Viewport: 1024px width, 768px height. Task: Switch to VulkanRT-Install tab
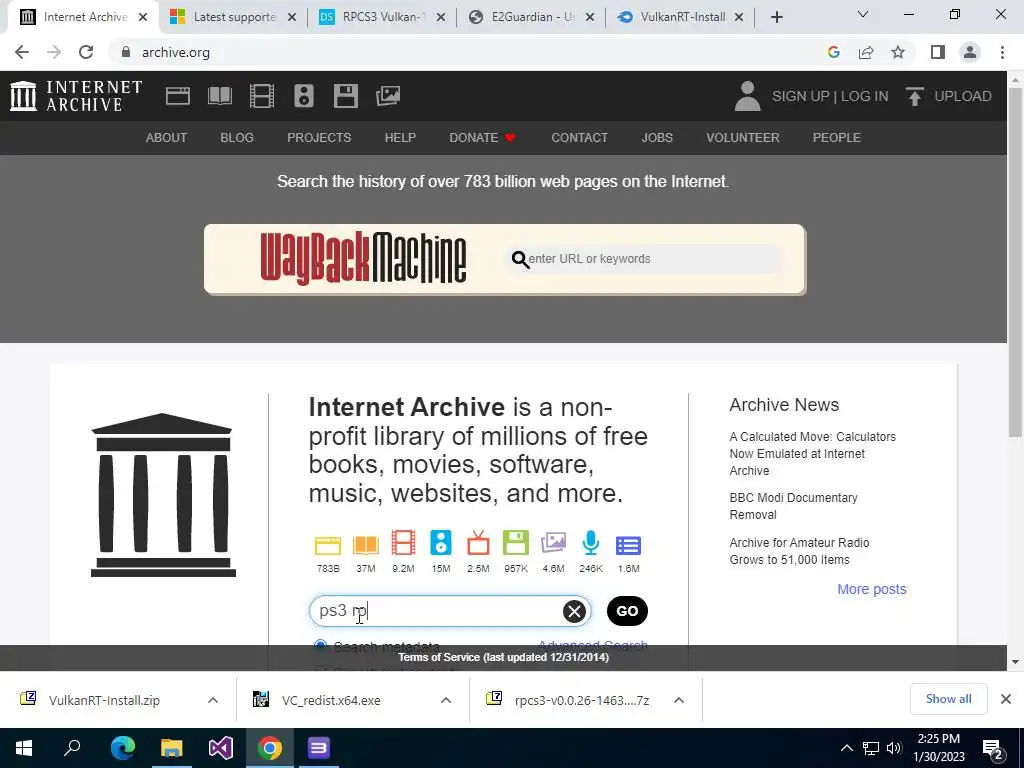[679, 17]
